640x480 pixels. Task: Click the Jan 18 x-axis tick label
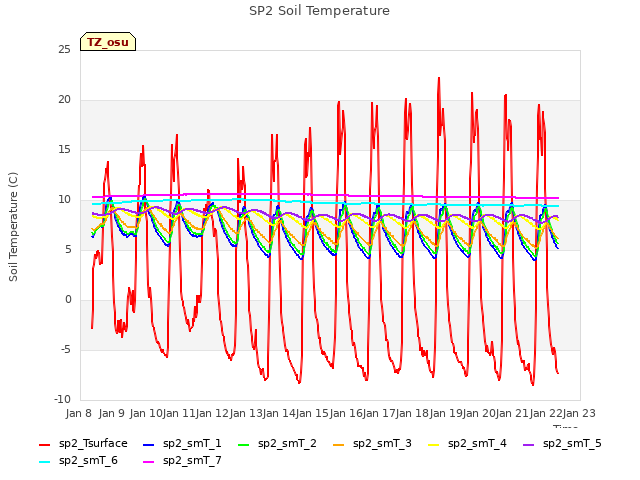tap(412, 413)
